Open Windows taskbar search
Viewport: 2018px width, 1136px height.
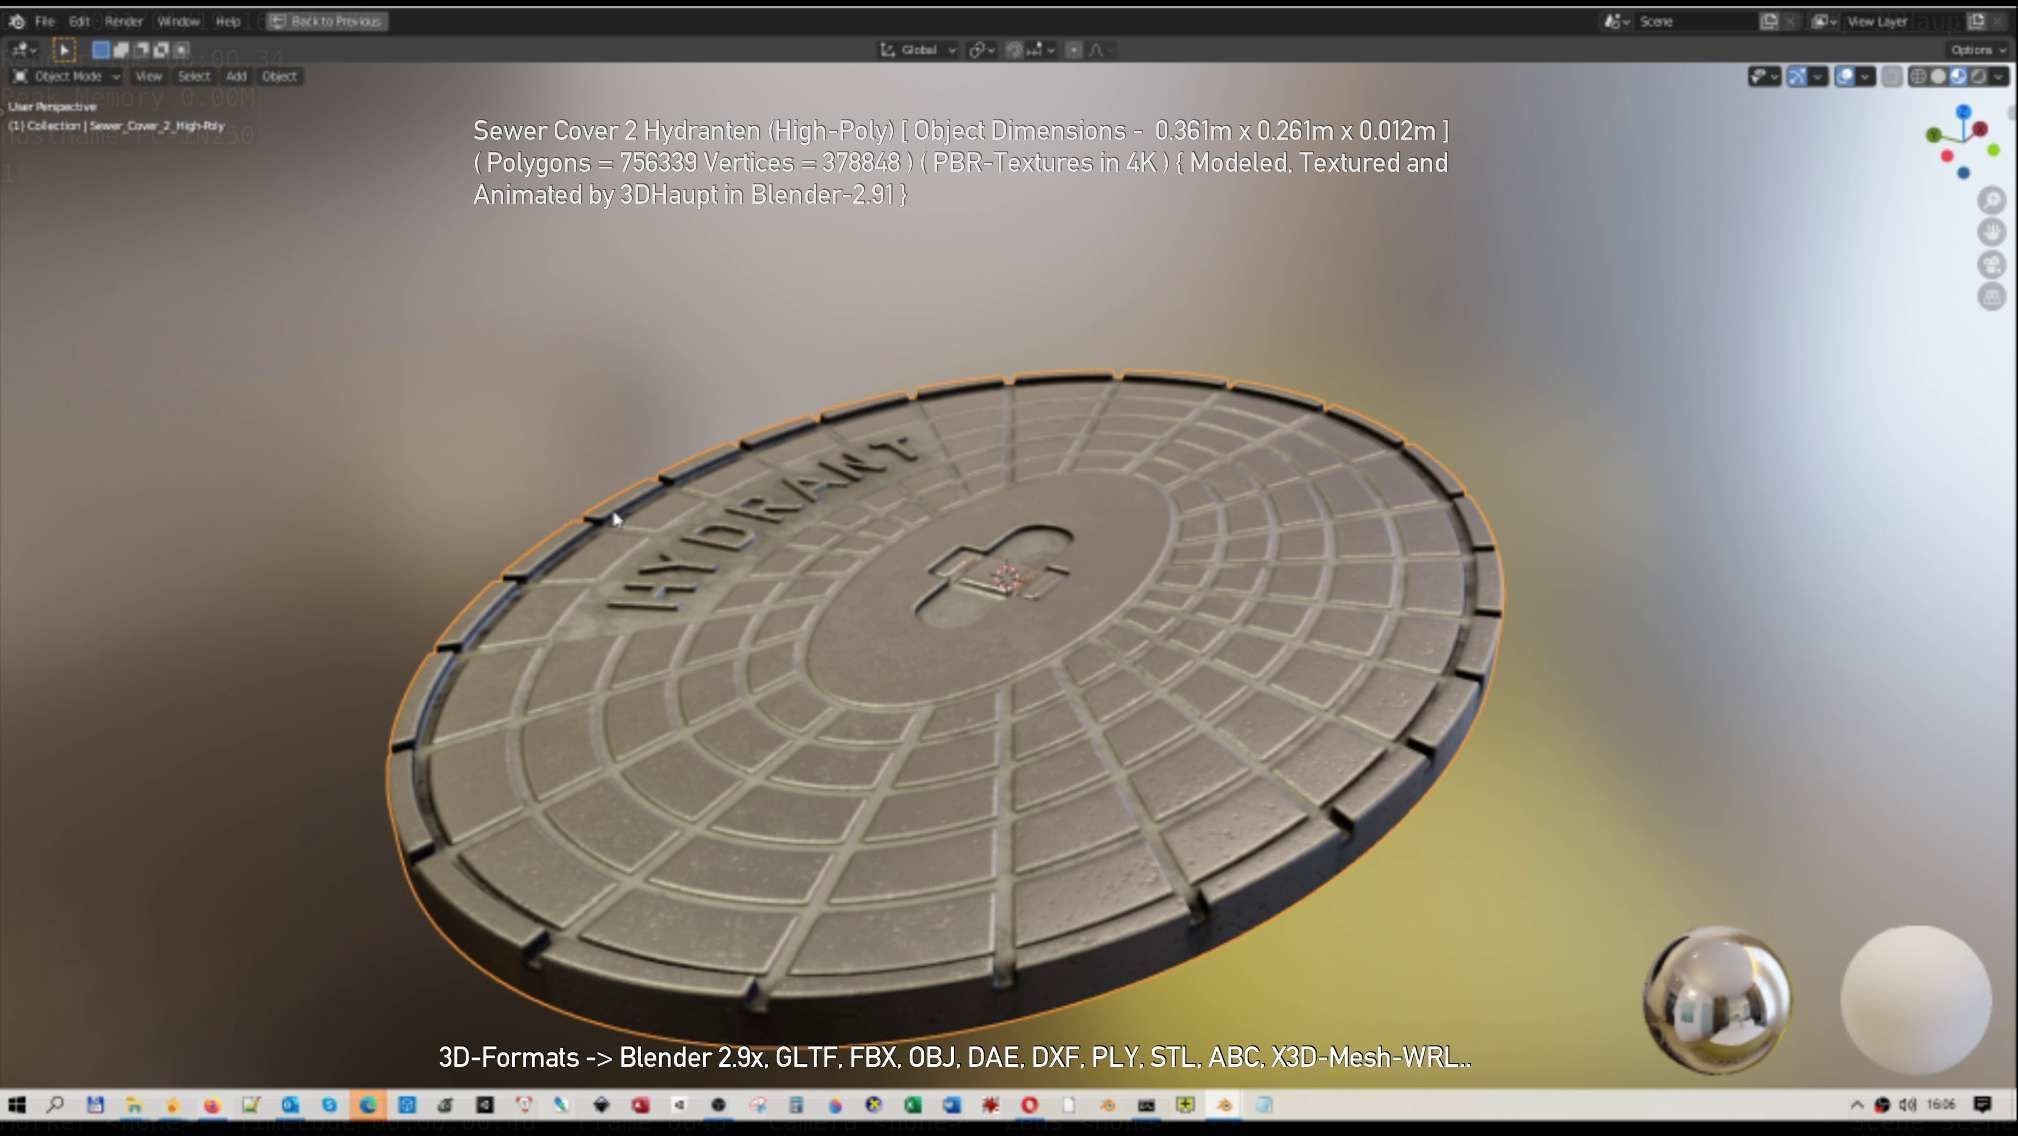tap(56, 1104)
